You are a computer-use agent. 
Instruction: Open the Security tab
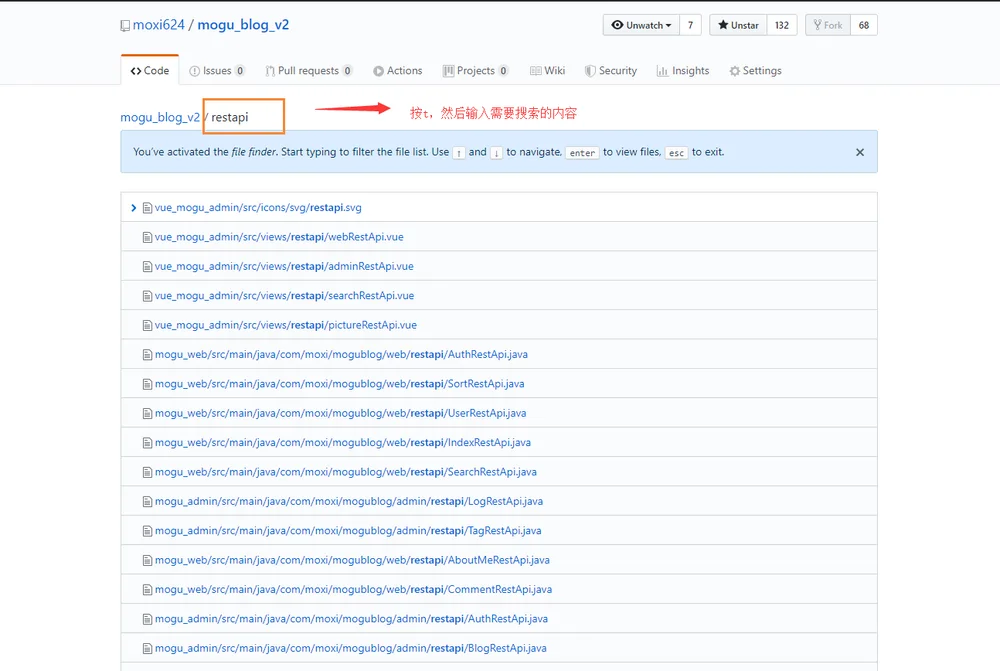point(611,71)
